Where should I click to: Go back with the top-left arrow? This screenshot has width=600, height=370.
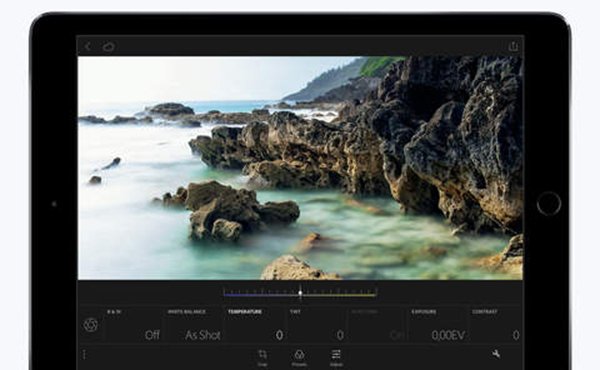pyautogui.click(x=88, y=47)
